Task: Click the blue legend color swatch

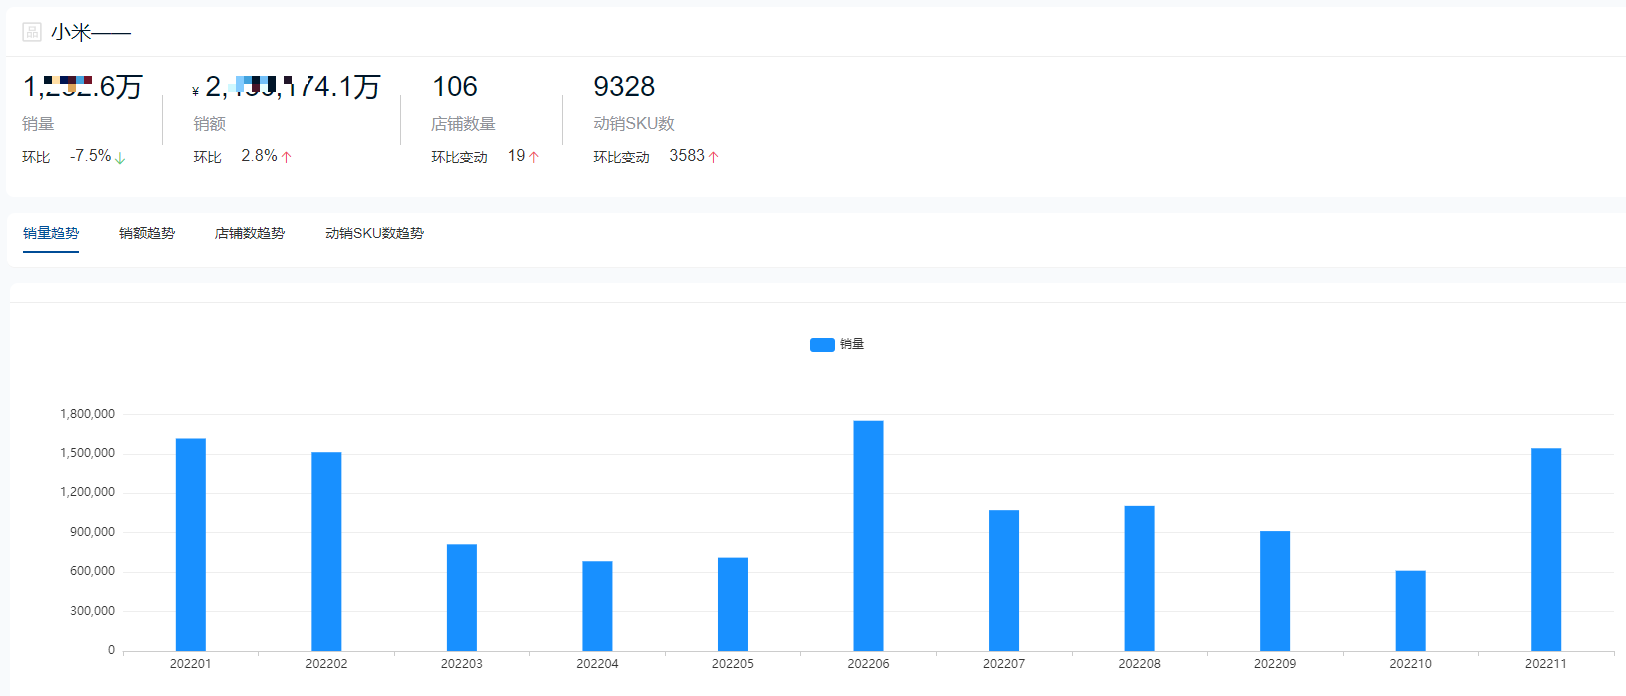Action: [822, 345]
